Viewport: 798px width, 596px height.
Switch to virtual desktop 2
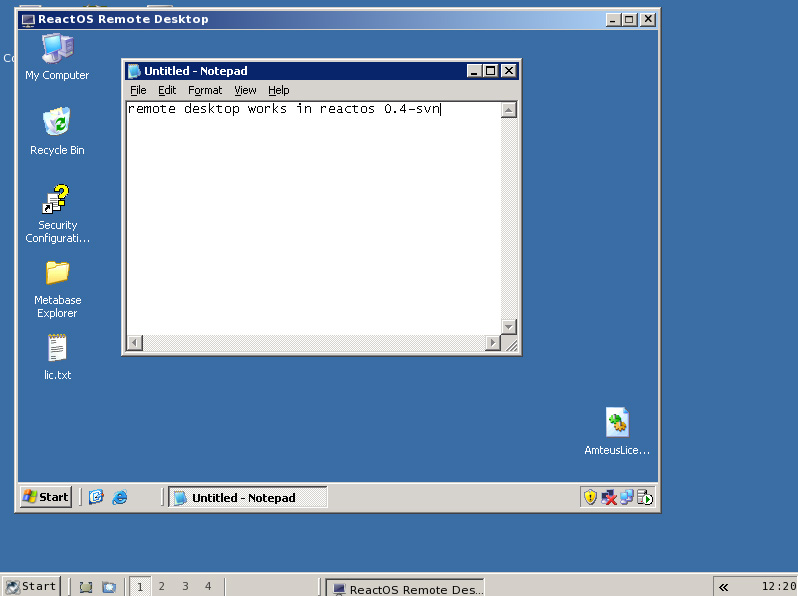162,587
